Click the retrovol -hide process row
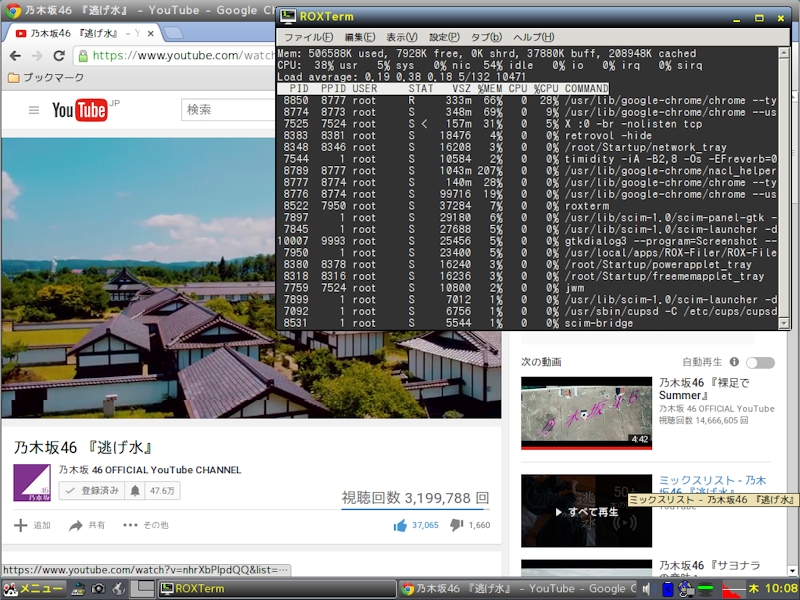This screenshot has height=600, width=800. (x=528, y=136)
